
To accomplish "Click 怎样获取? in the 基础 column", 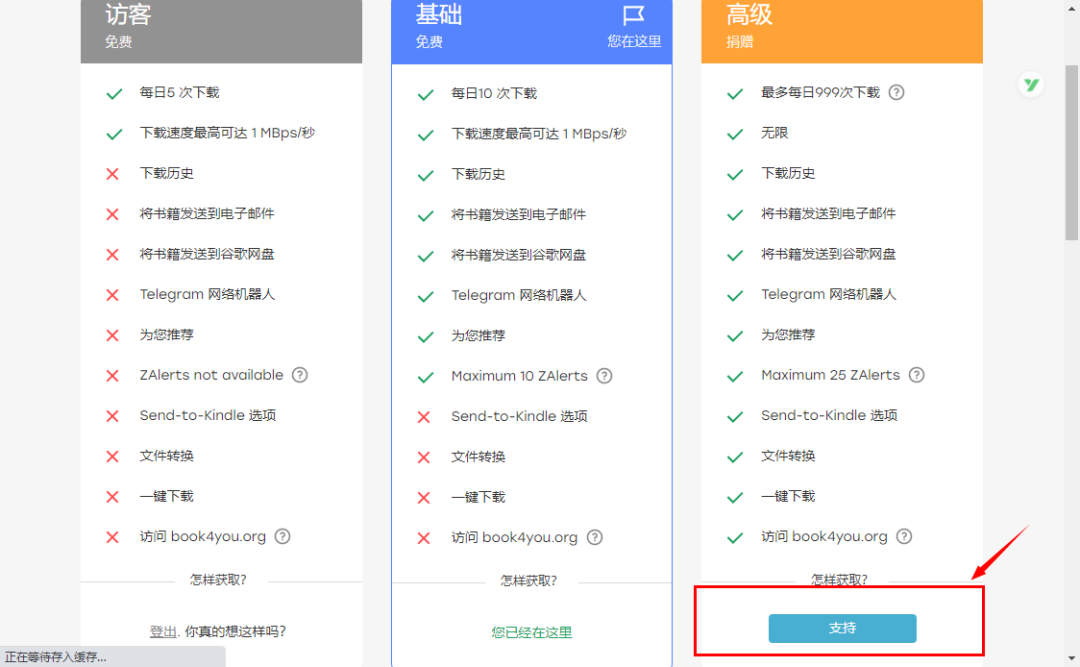I will [529, 581].
